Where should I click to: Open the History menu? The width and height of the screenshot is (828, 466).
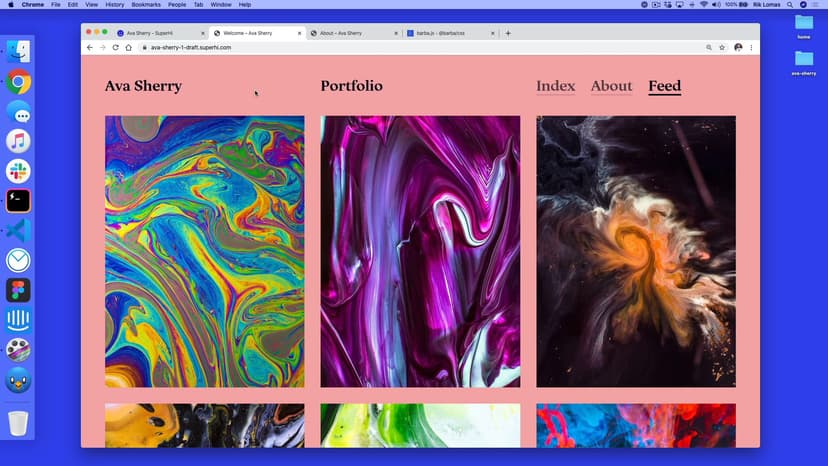114,5
